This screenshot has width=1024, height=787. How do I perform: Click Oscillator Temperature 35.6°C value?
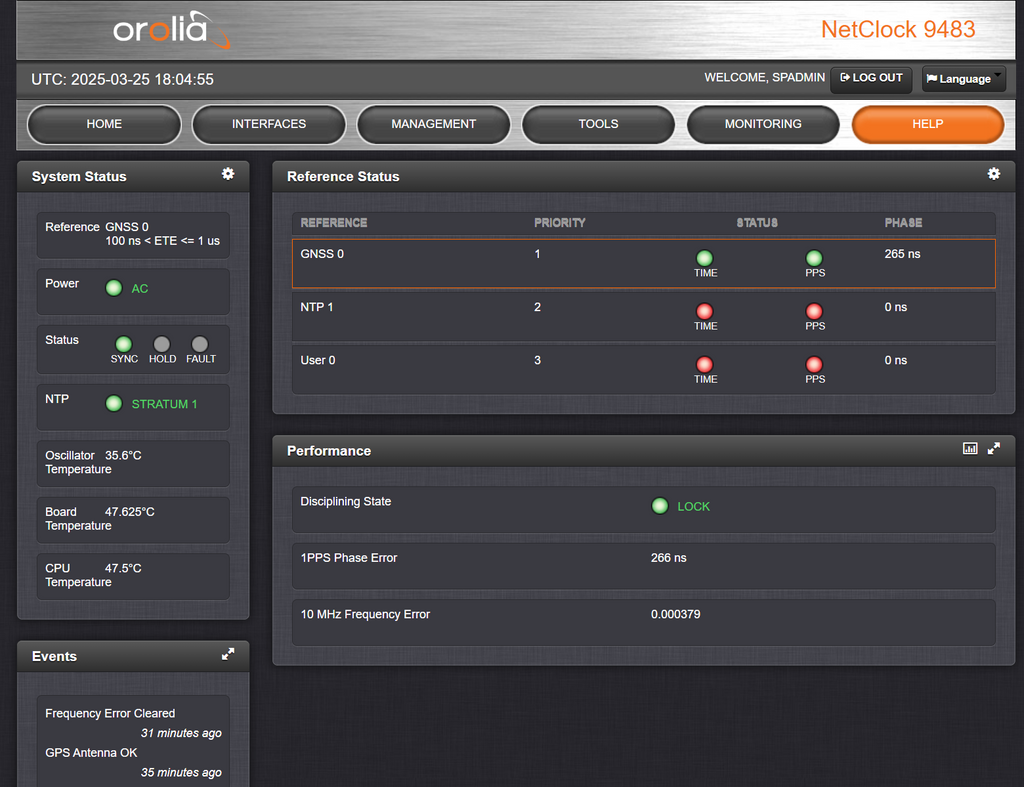pyautogui.click(x=123, y=455)
